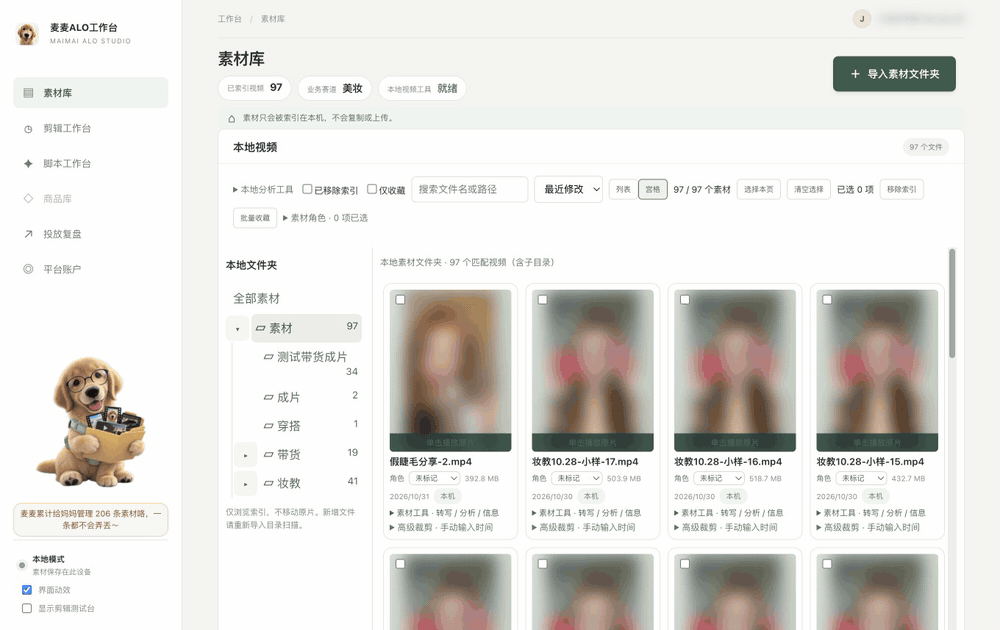Expand the 妆教 folder arrow
Image resolution: width=1000 pixels, height=630 pixels.
pyautogui.click(x=246, y=484)
